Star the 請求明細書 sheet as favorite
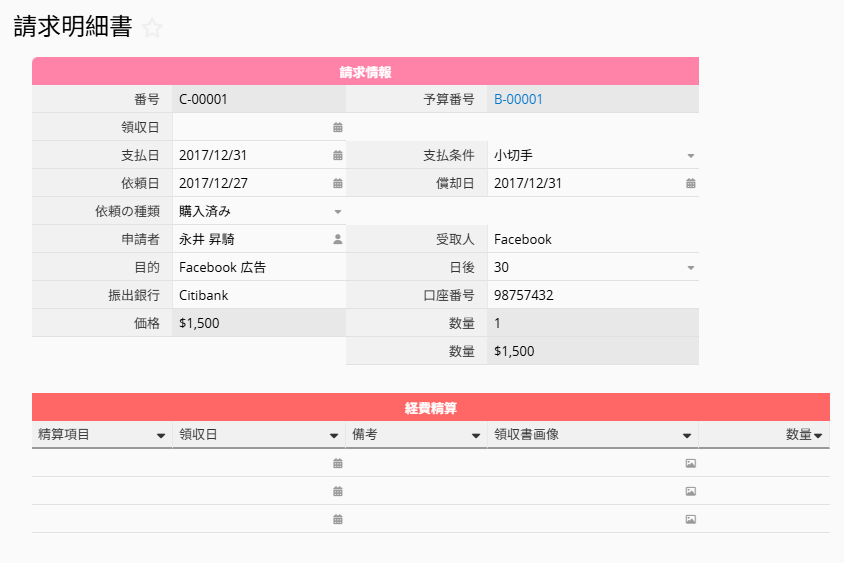This screenshot has height=563, width=844. pos(152,28)
